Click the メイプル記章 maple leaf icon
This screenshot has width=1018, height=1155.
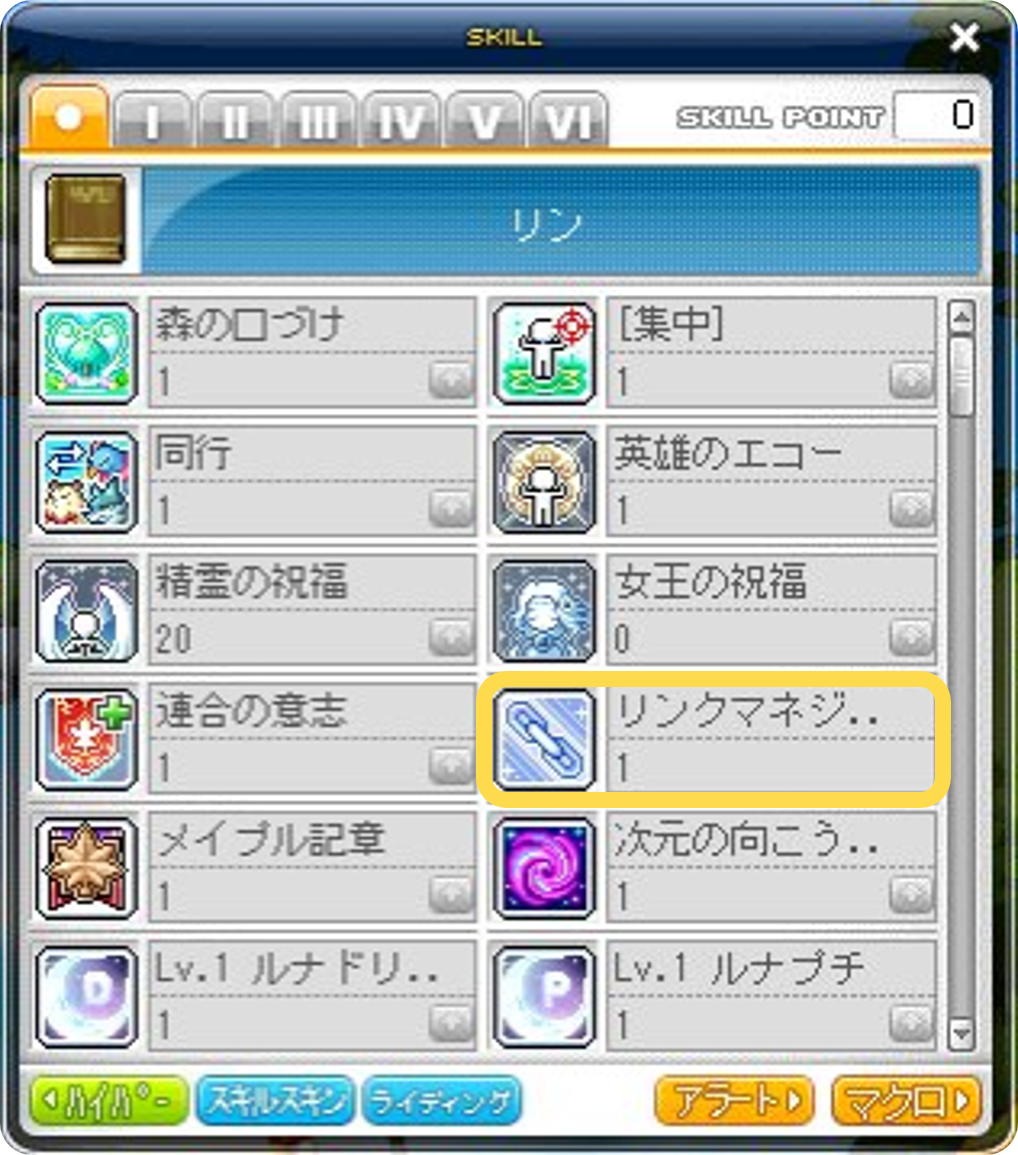click(87, 868)
